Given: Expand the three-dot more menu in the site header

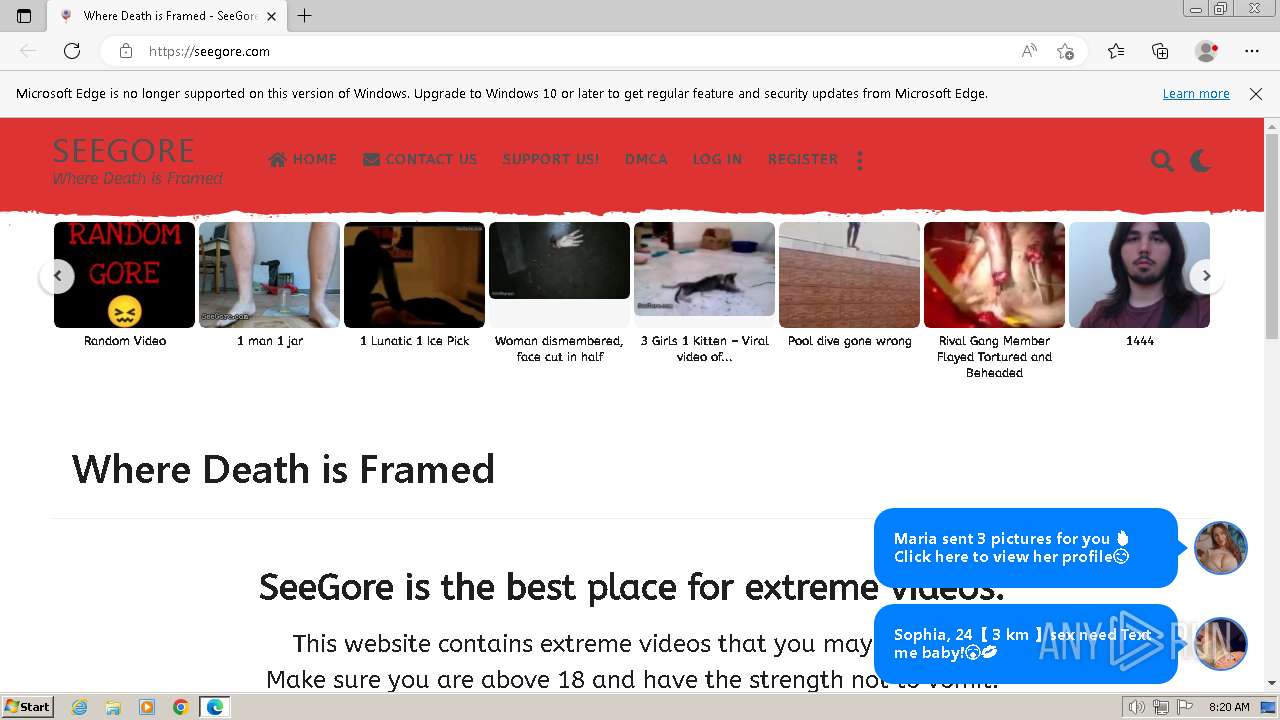Looking at the screenshot, I should click(860, 160).
